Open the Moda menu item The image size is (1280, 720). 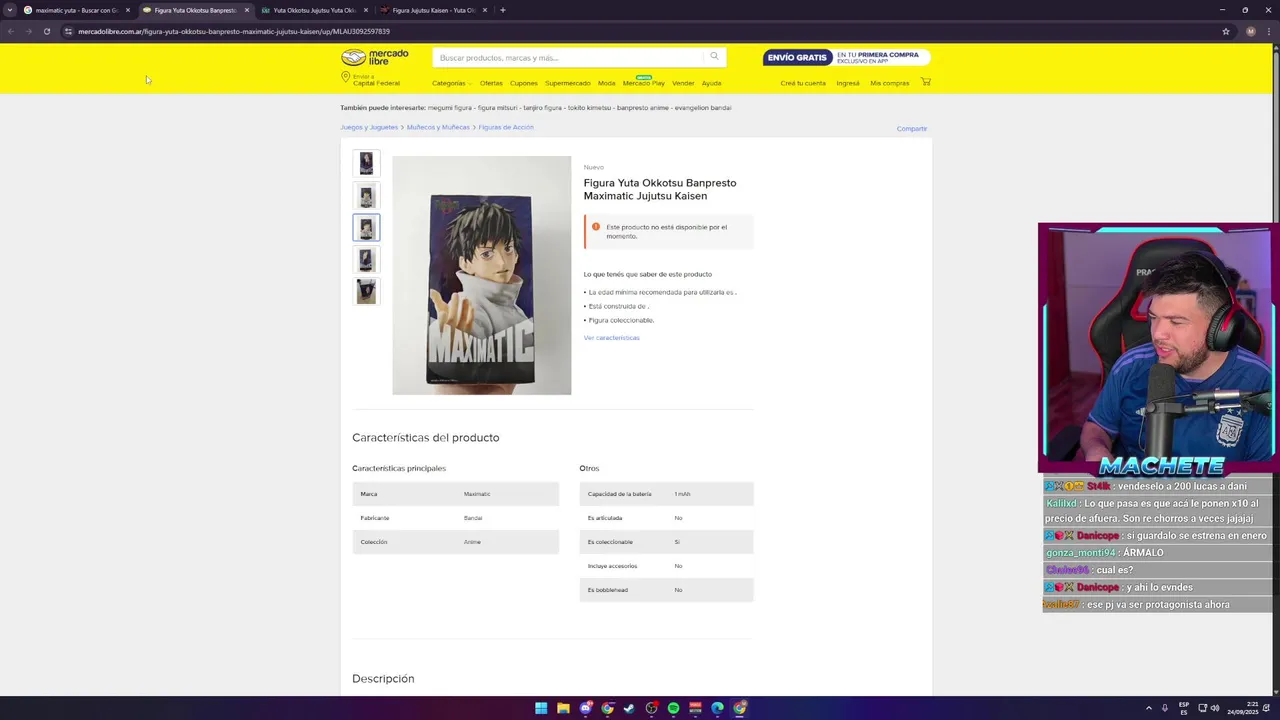tap(606, 83)
